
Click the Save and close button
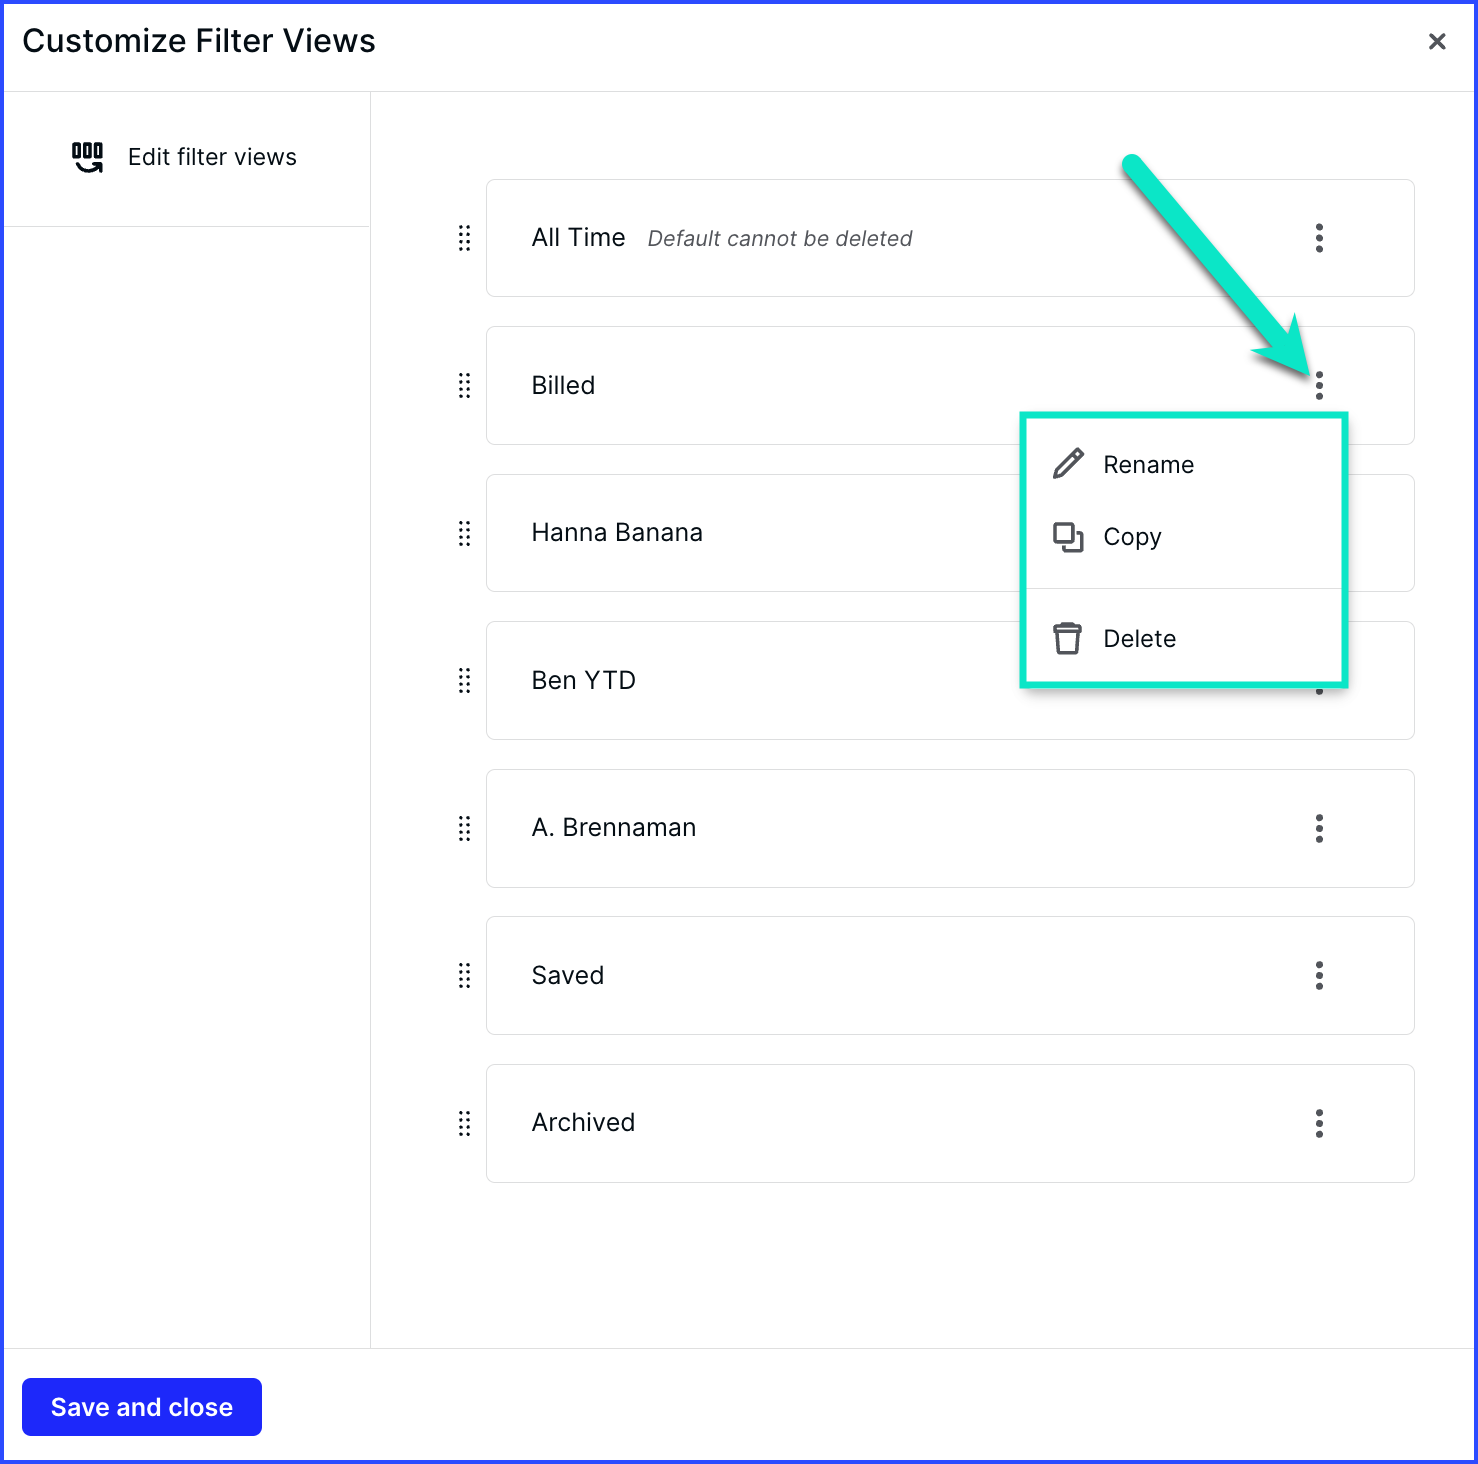tap(142, 1407)
